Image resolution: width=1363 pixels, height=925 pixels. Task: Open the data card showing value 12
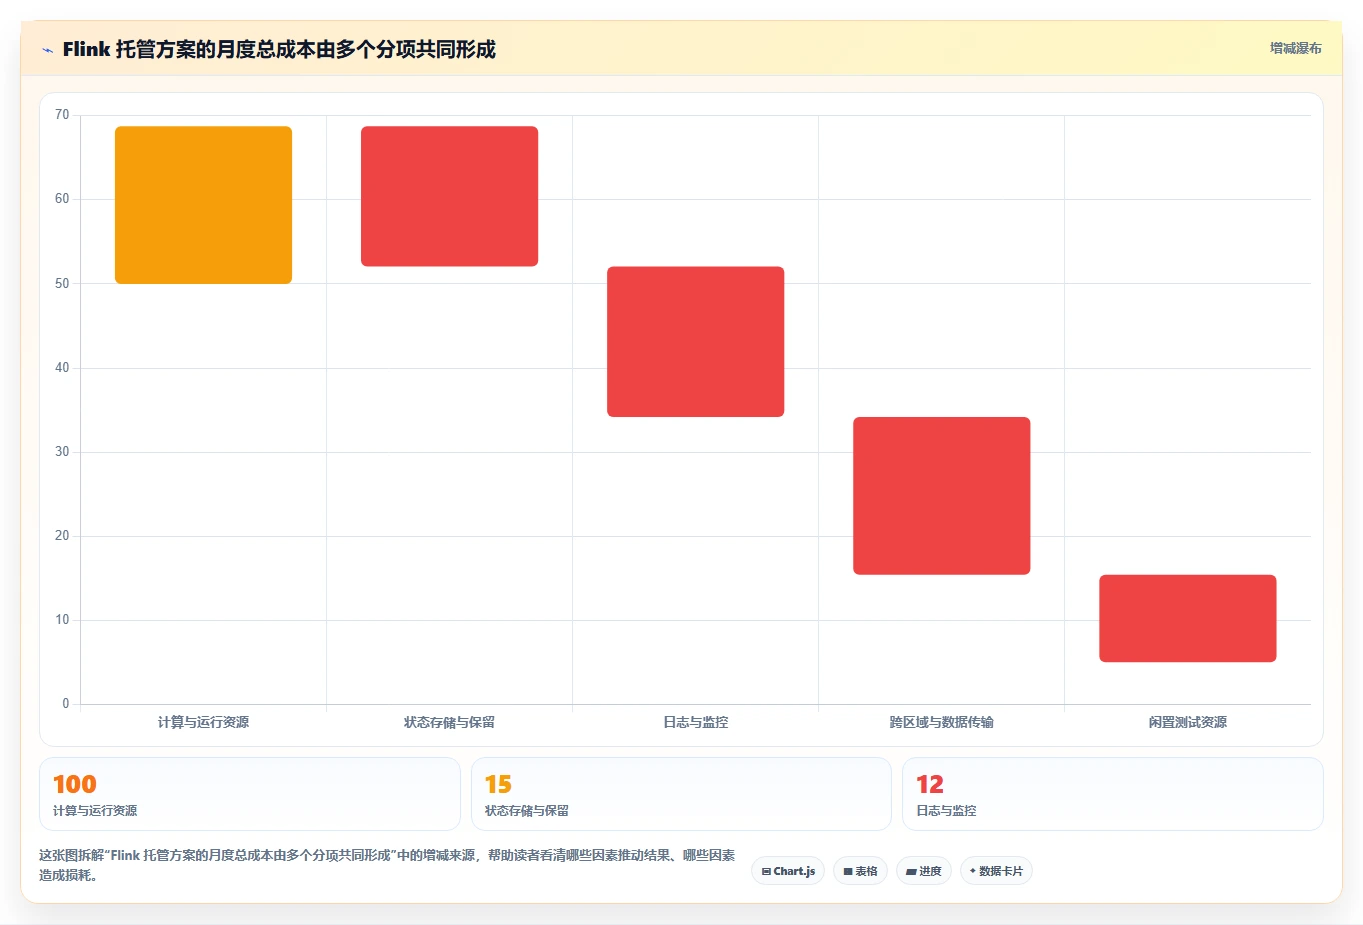pyautogui.click(x=1112, y=794)
